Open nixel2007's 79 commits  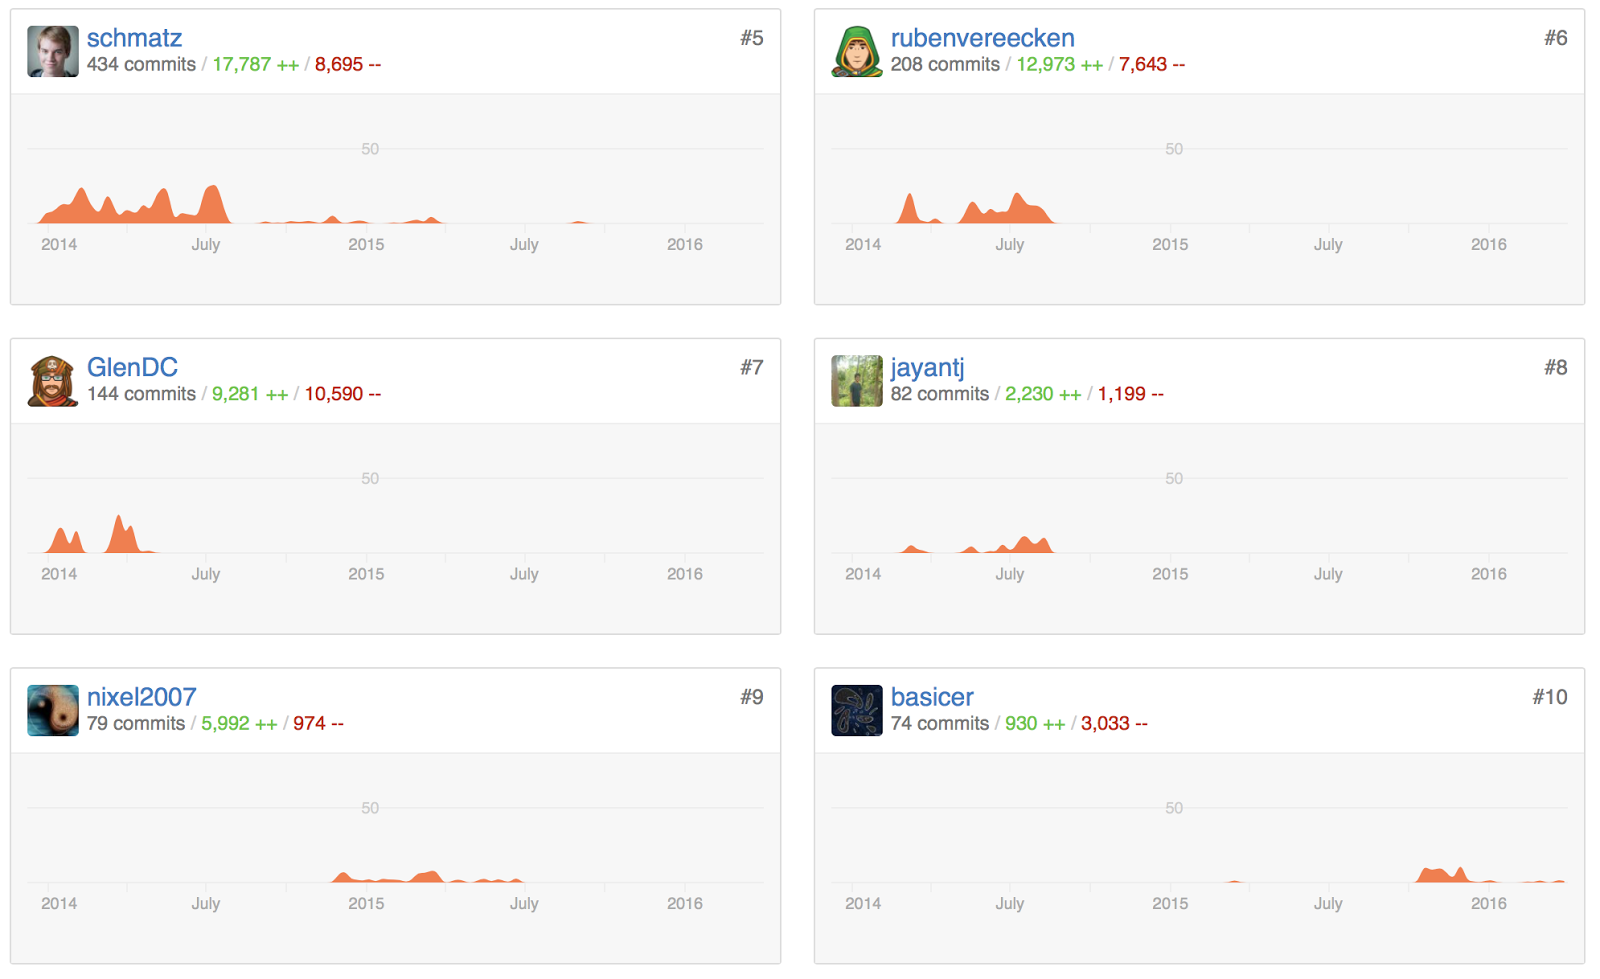tap(136, 724)
